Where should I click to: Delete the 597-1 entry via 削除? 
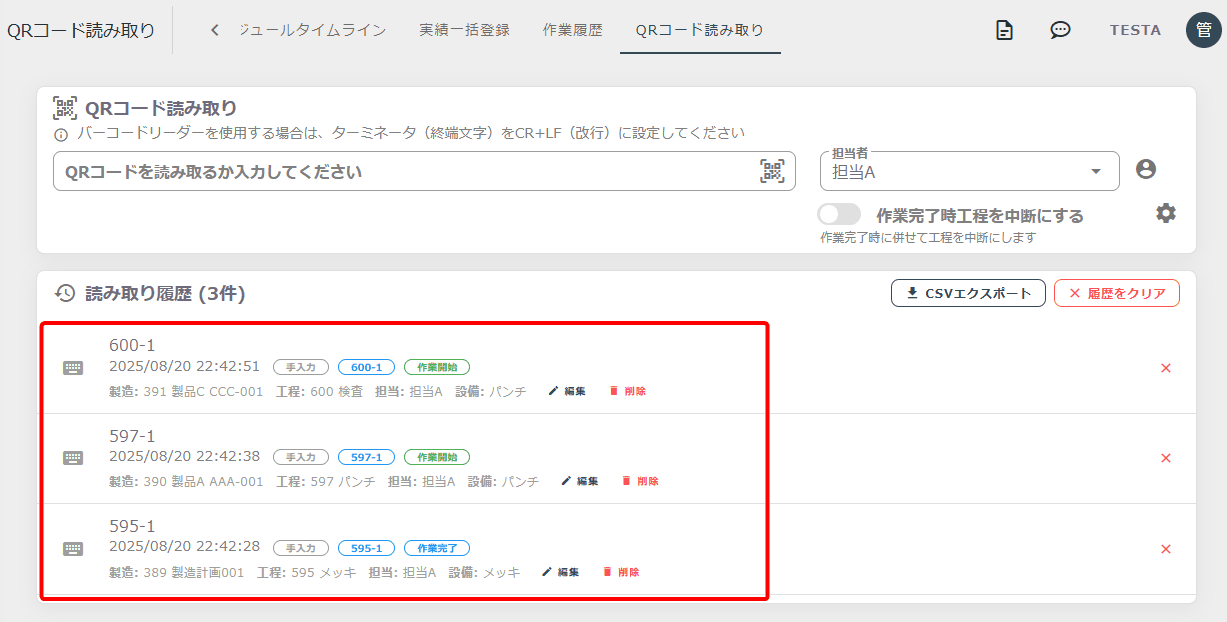640,481
